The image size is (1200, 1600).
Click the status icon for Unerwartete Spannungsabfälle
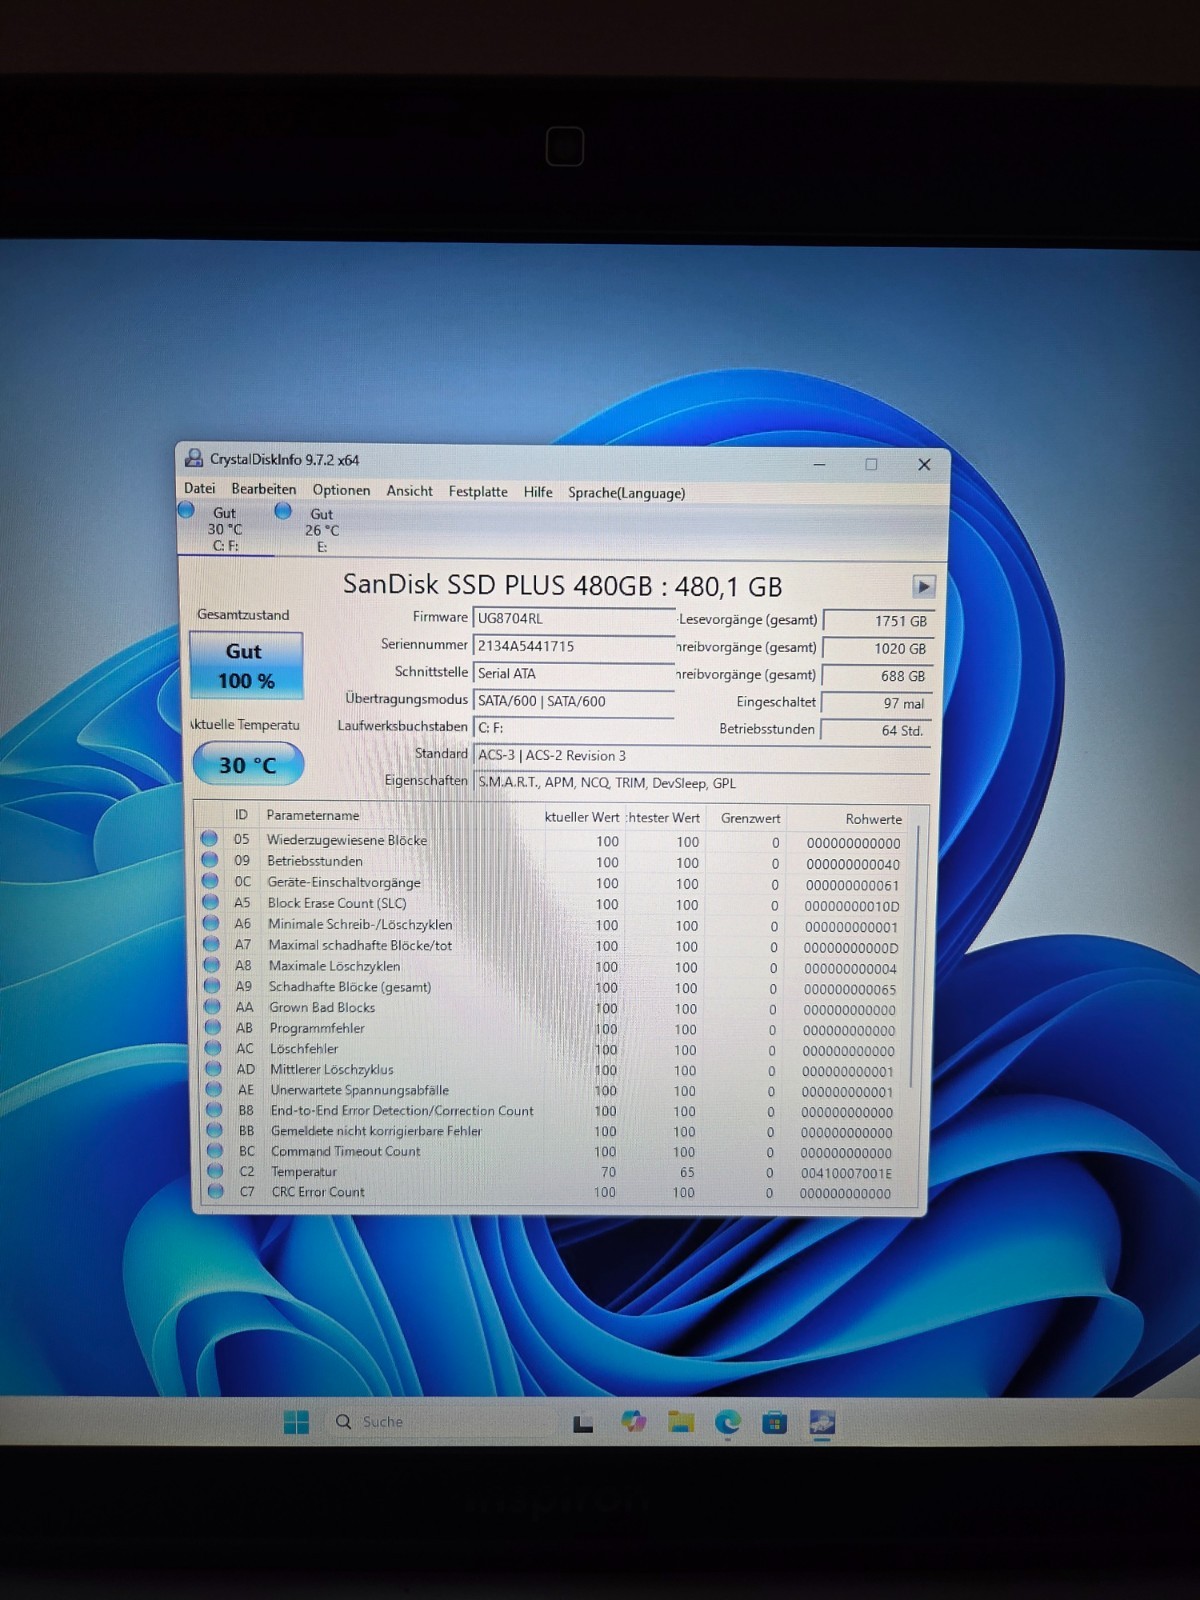point(214,1089)
